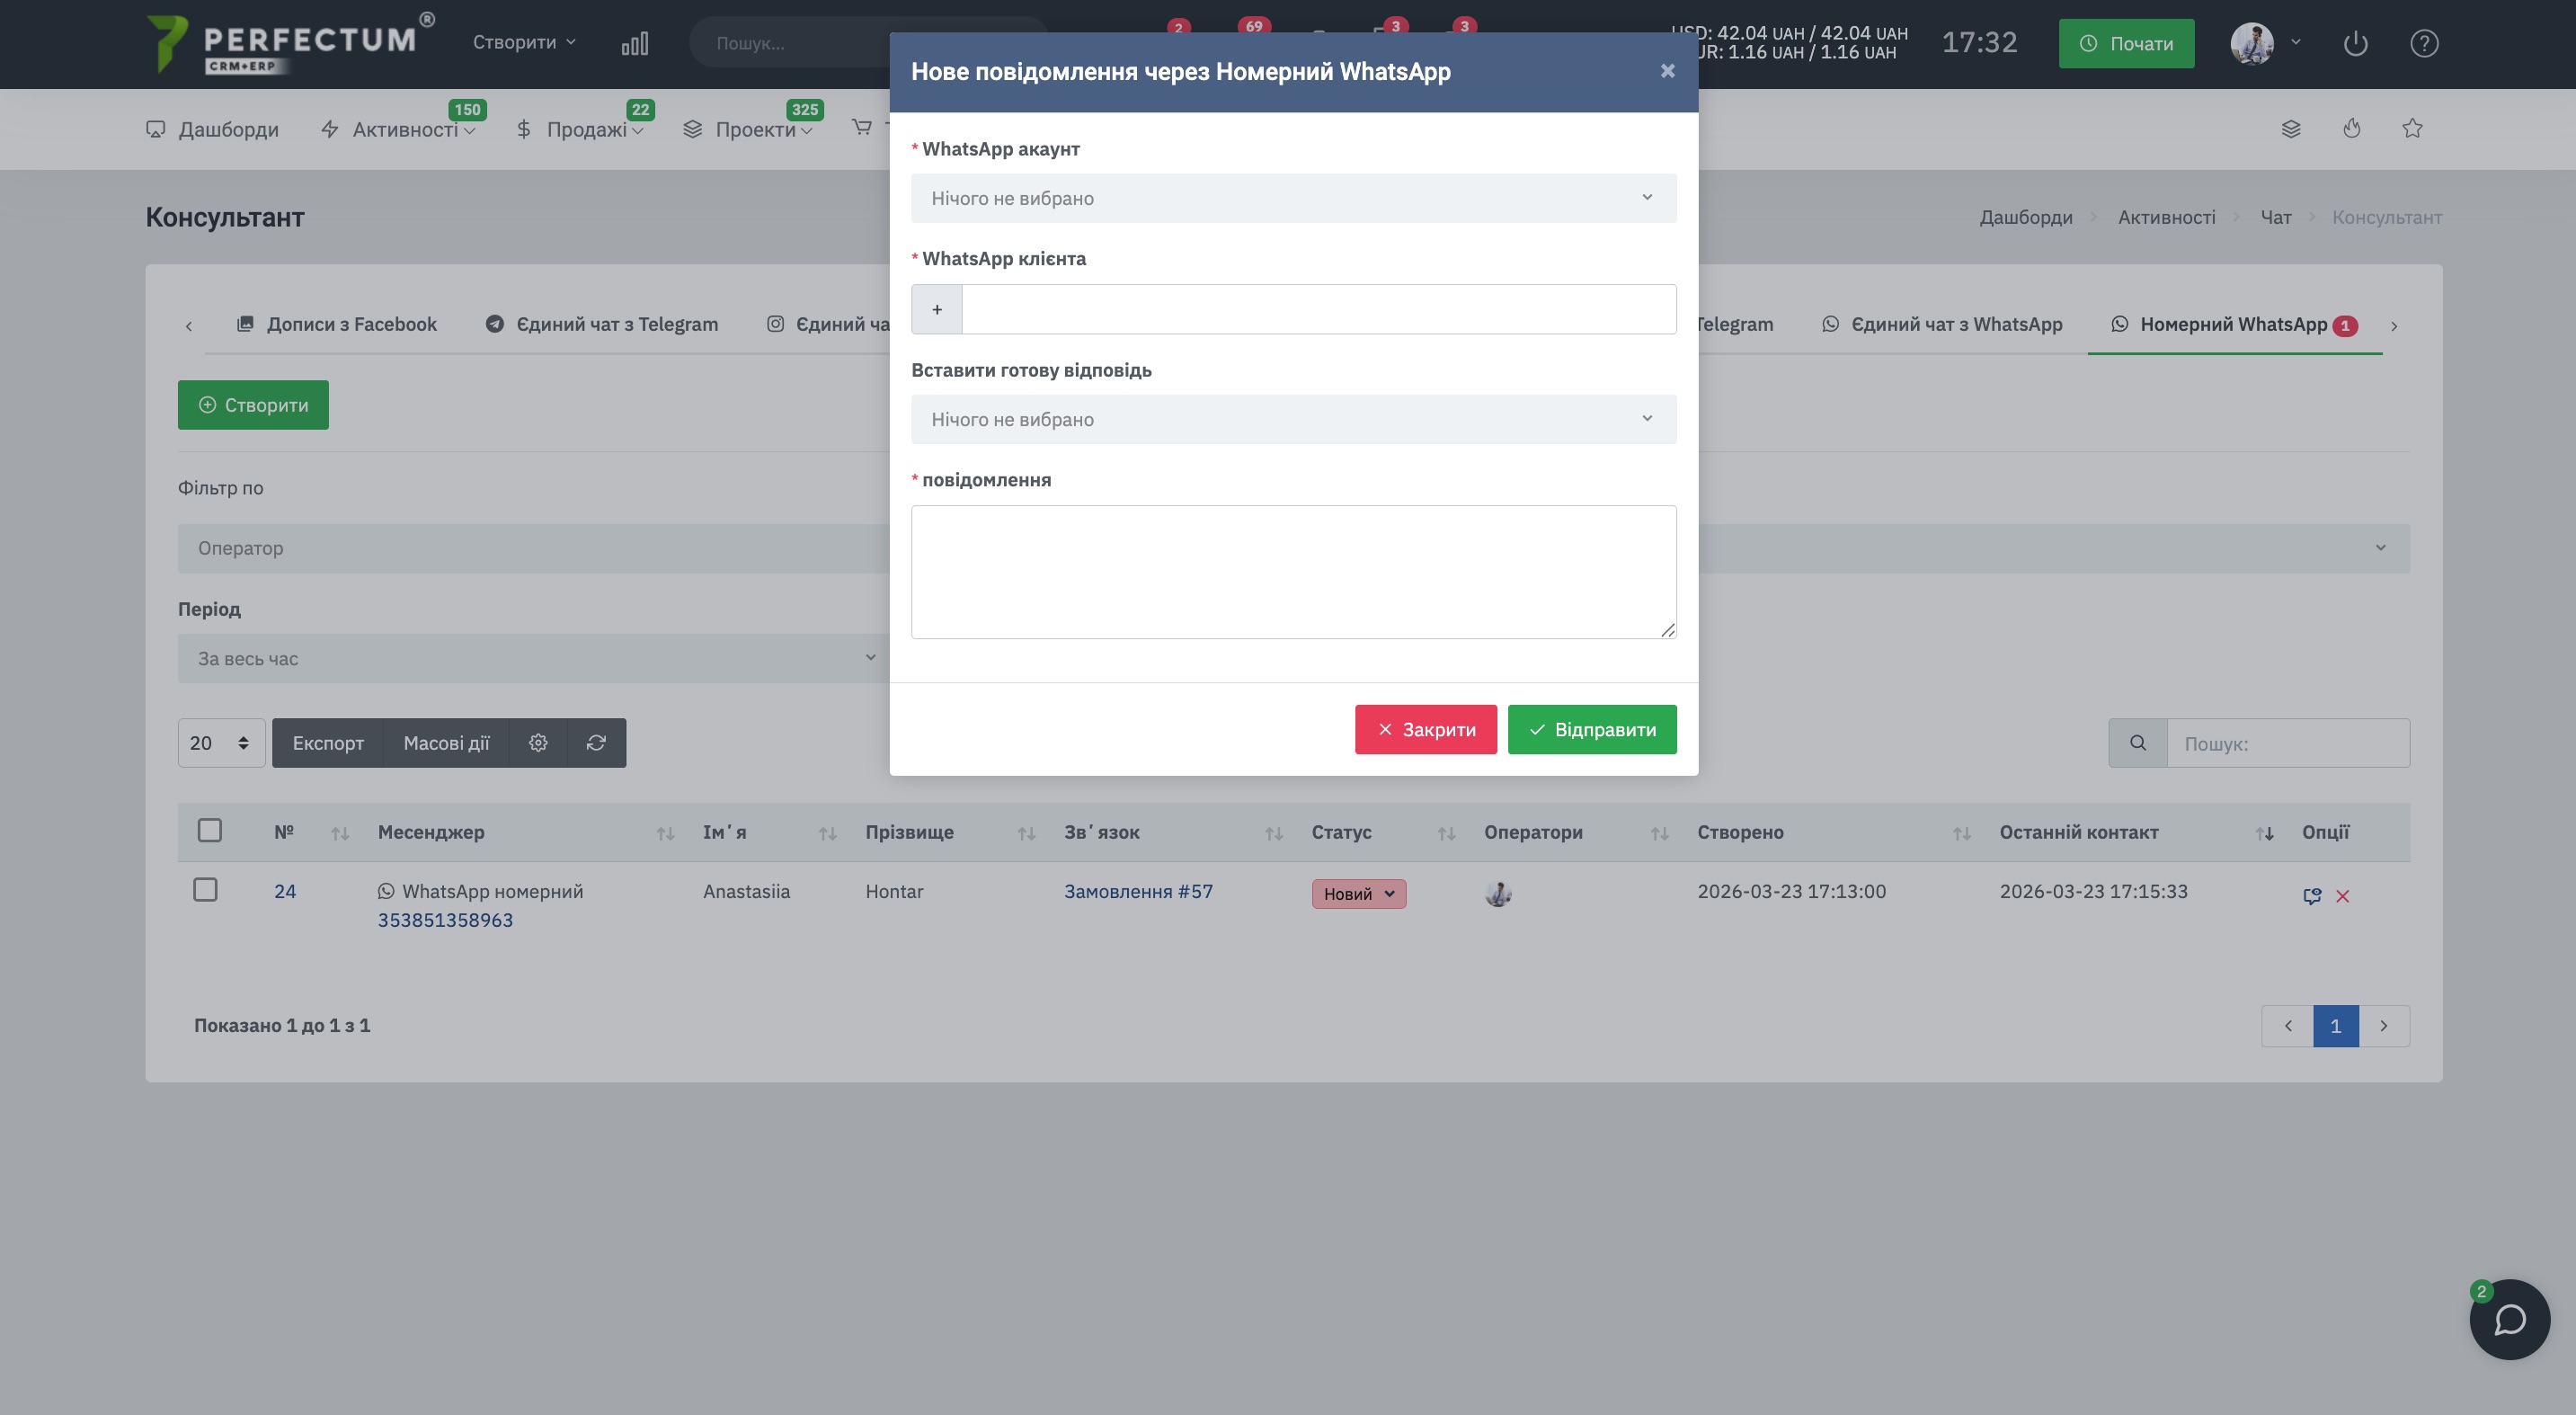Screen dimensions: 2576x1415
Task: Click the table refresh icon
Action: coord(596,743)
